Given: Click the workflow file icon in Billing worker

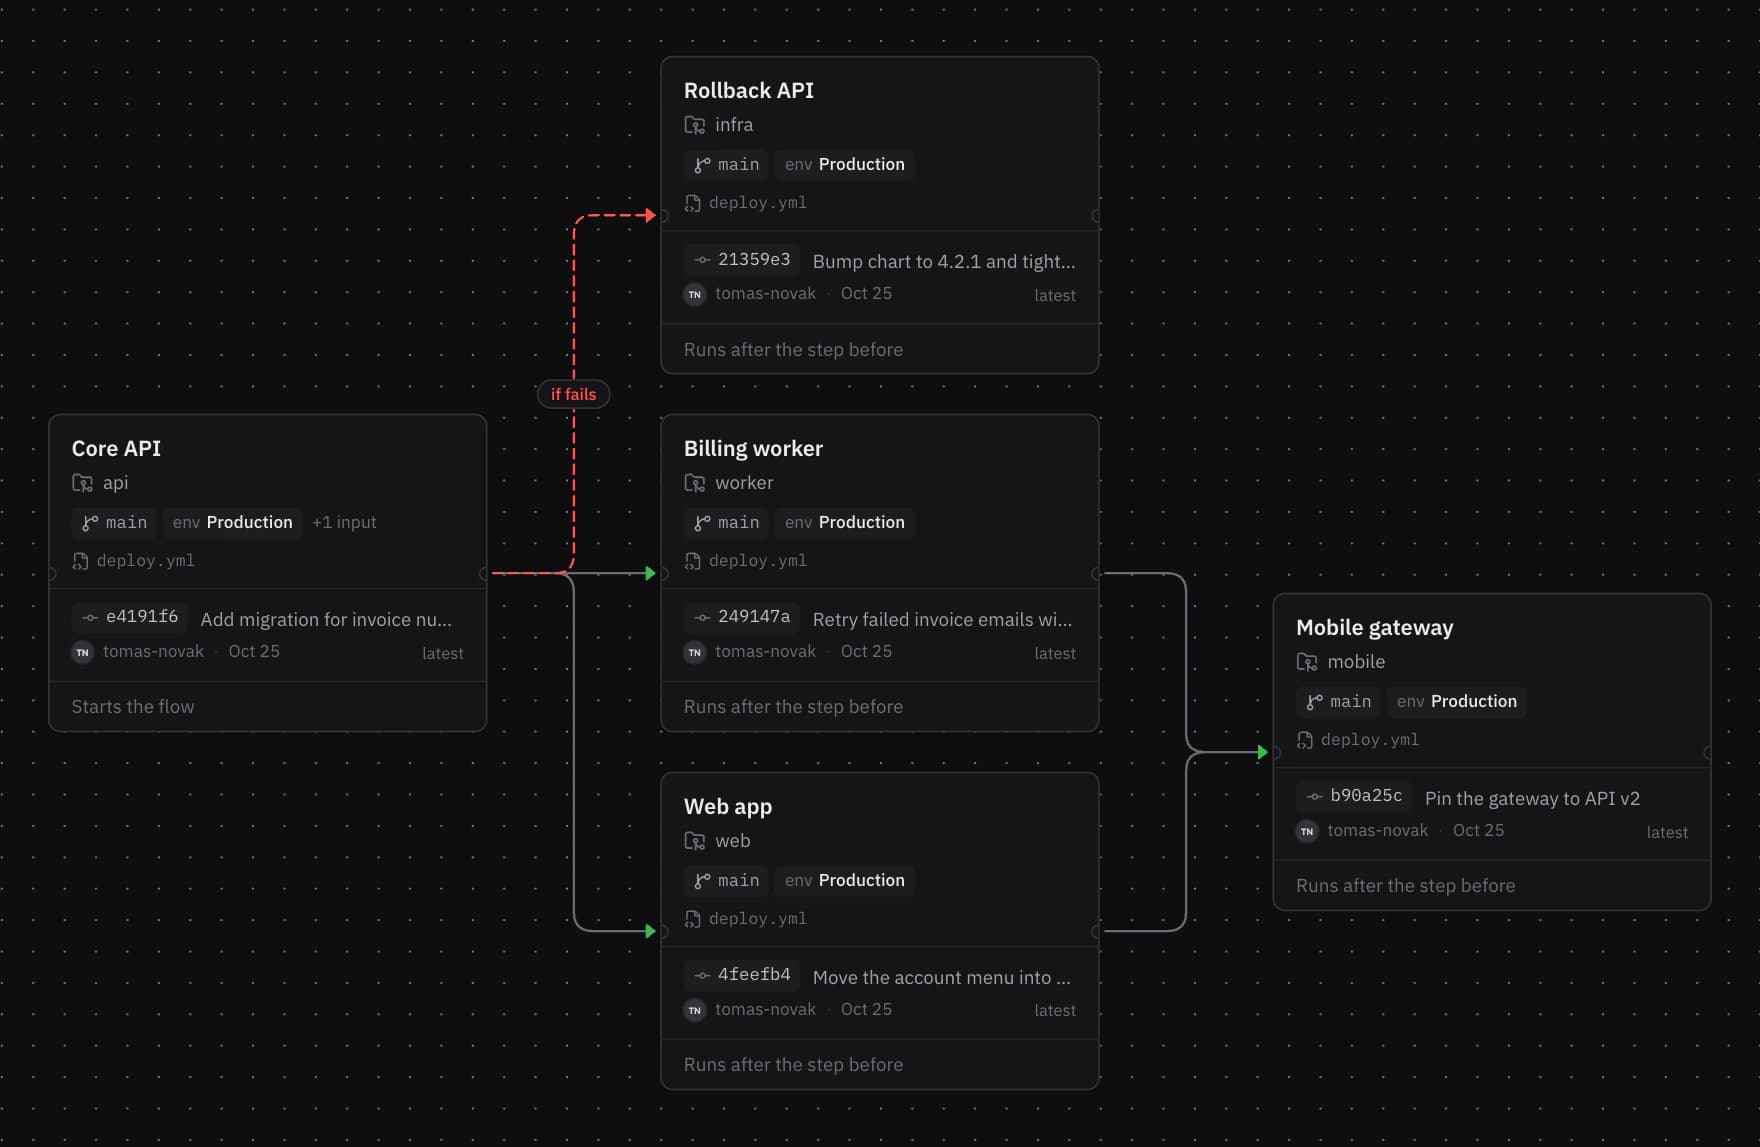Looking at the screenshot, I should coord(692,561).
